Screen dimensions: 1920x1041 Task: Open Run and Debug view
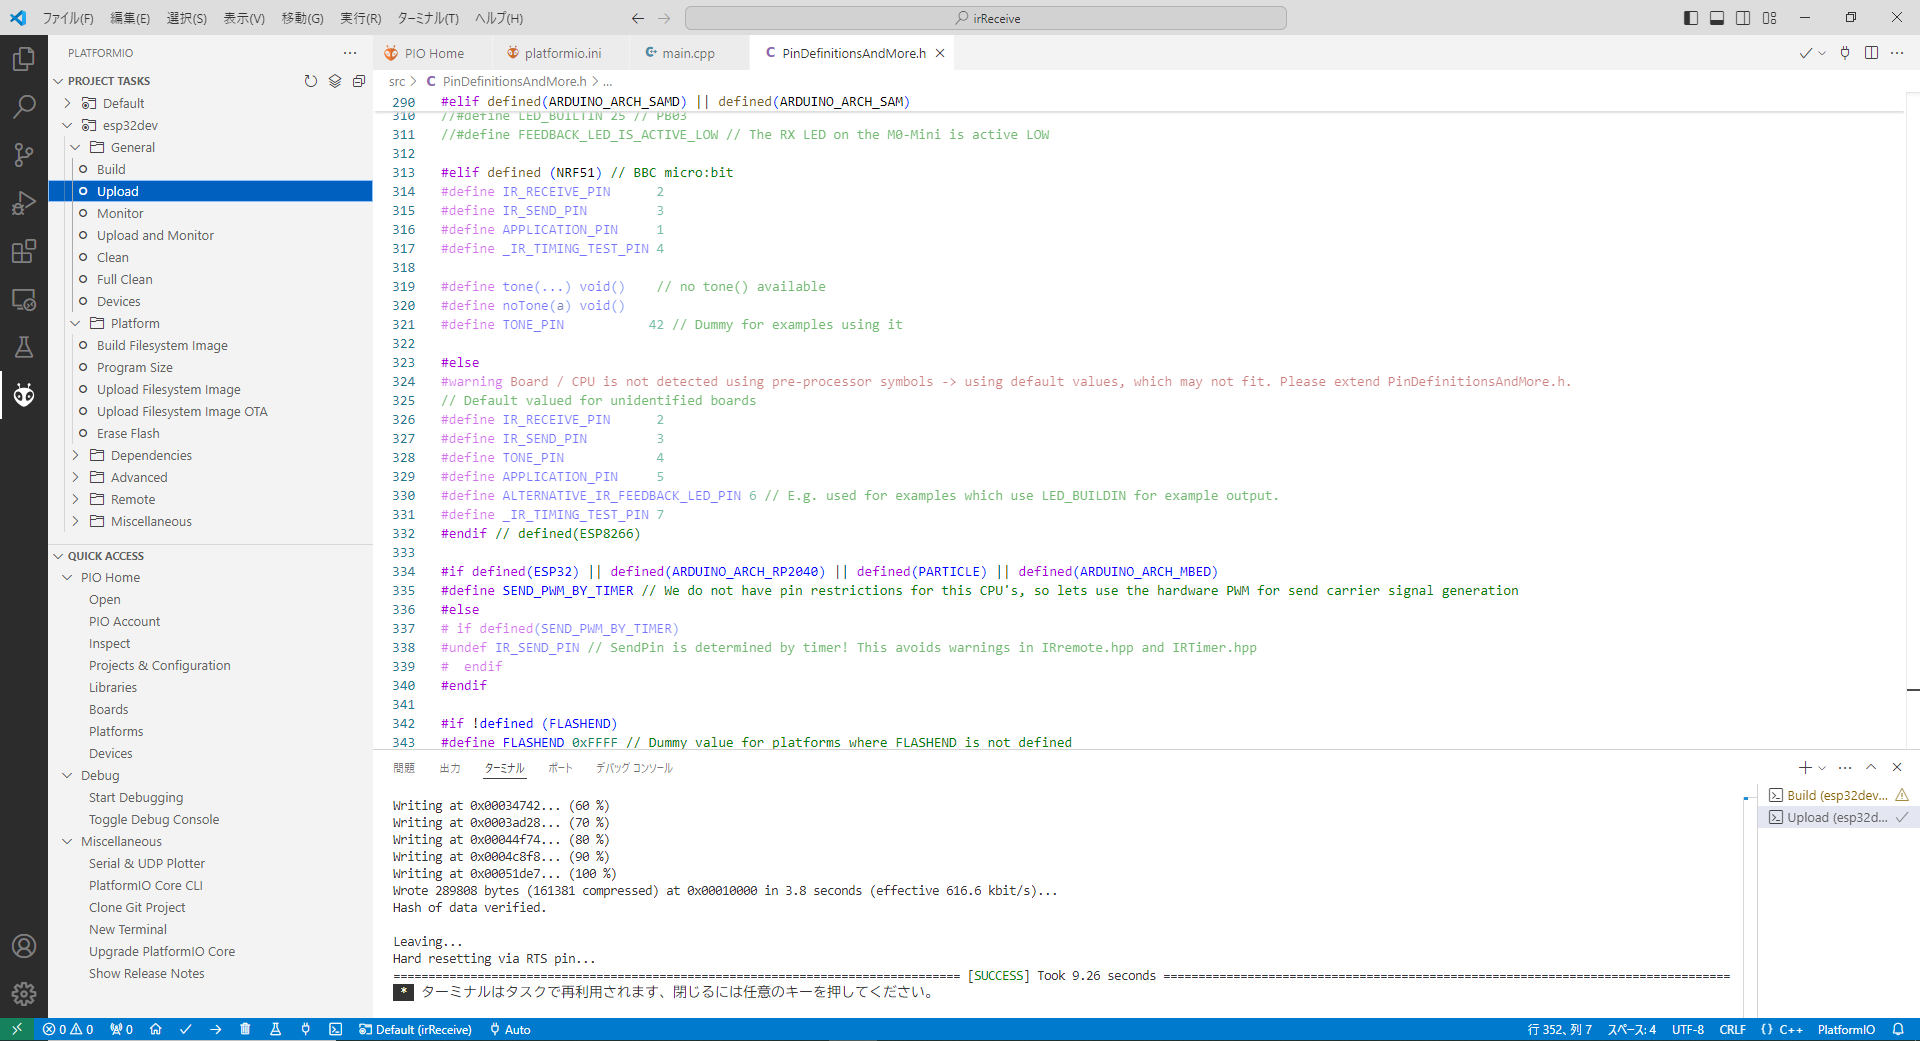click(x=24, y=203)
